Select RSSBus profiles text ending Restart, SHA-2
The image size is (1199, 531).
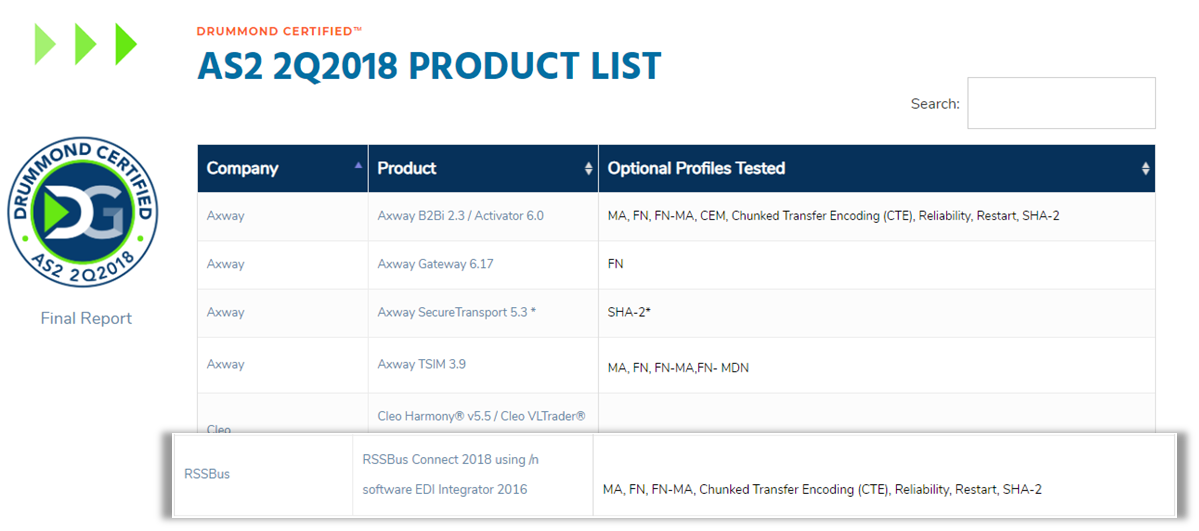(822, 489)
